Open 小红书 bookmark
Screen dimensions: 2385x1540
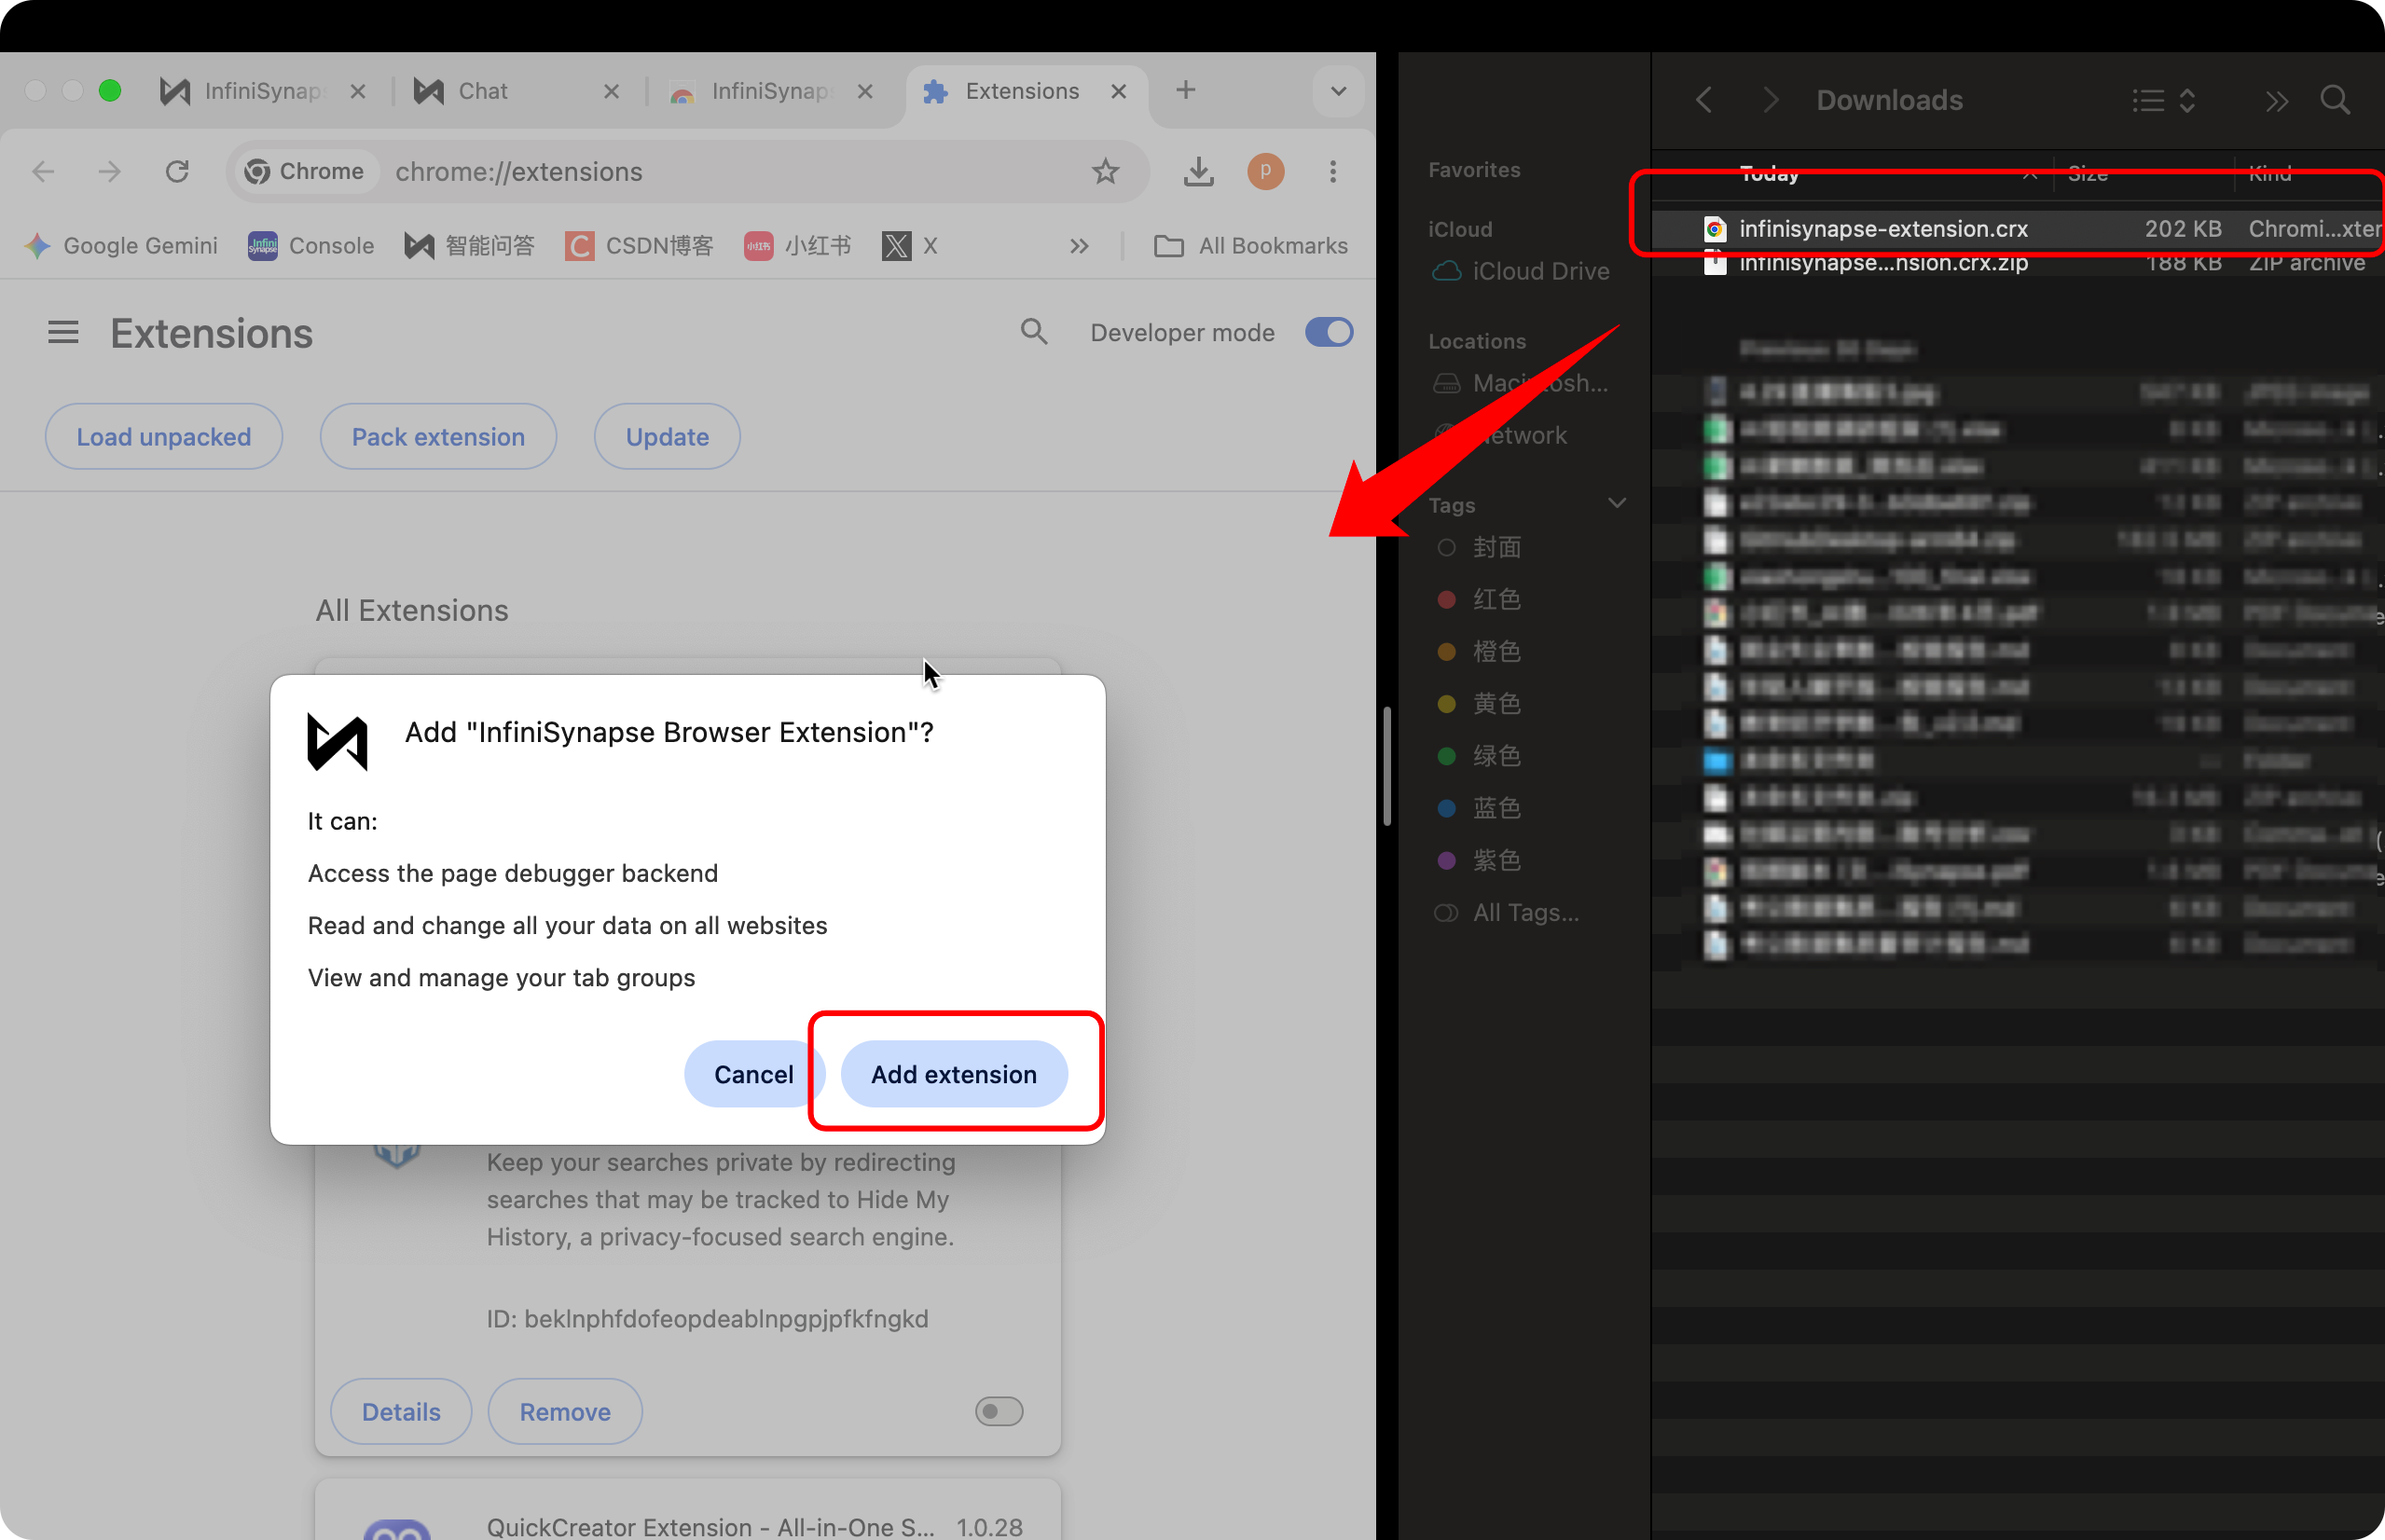point(798,246)
